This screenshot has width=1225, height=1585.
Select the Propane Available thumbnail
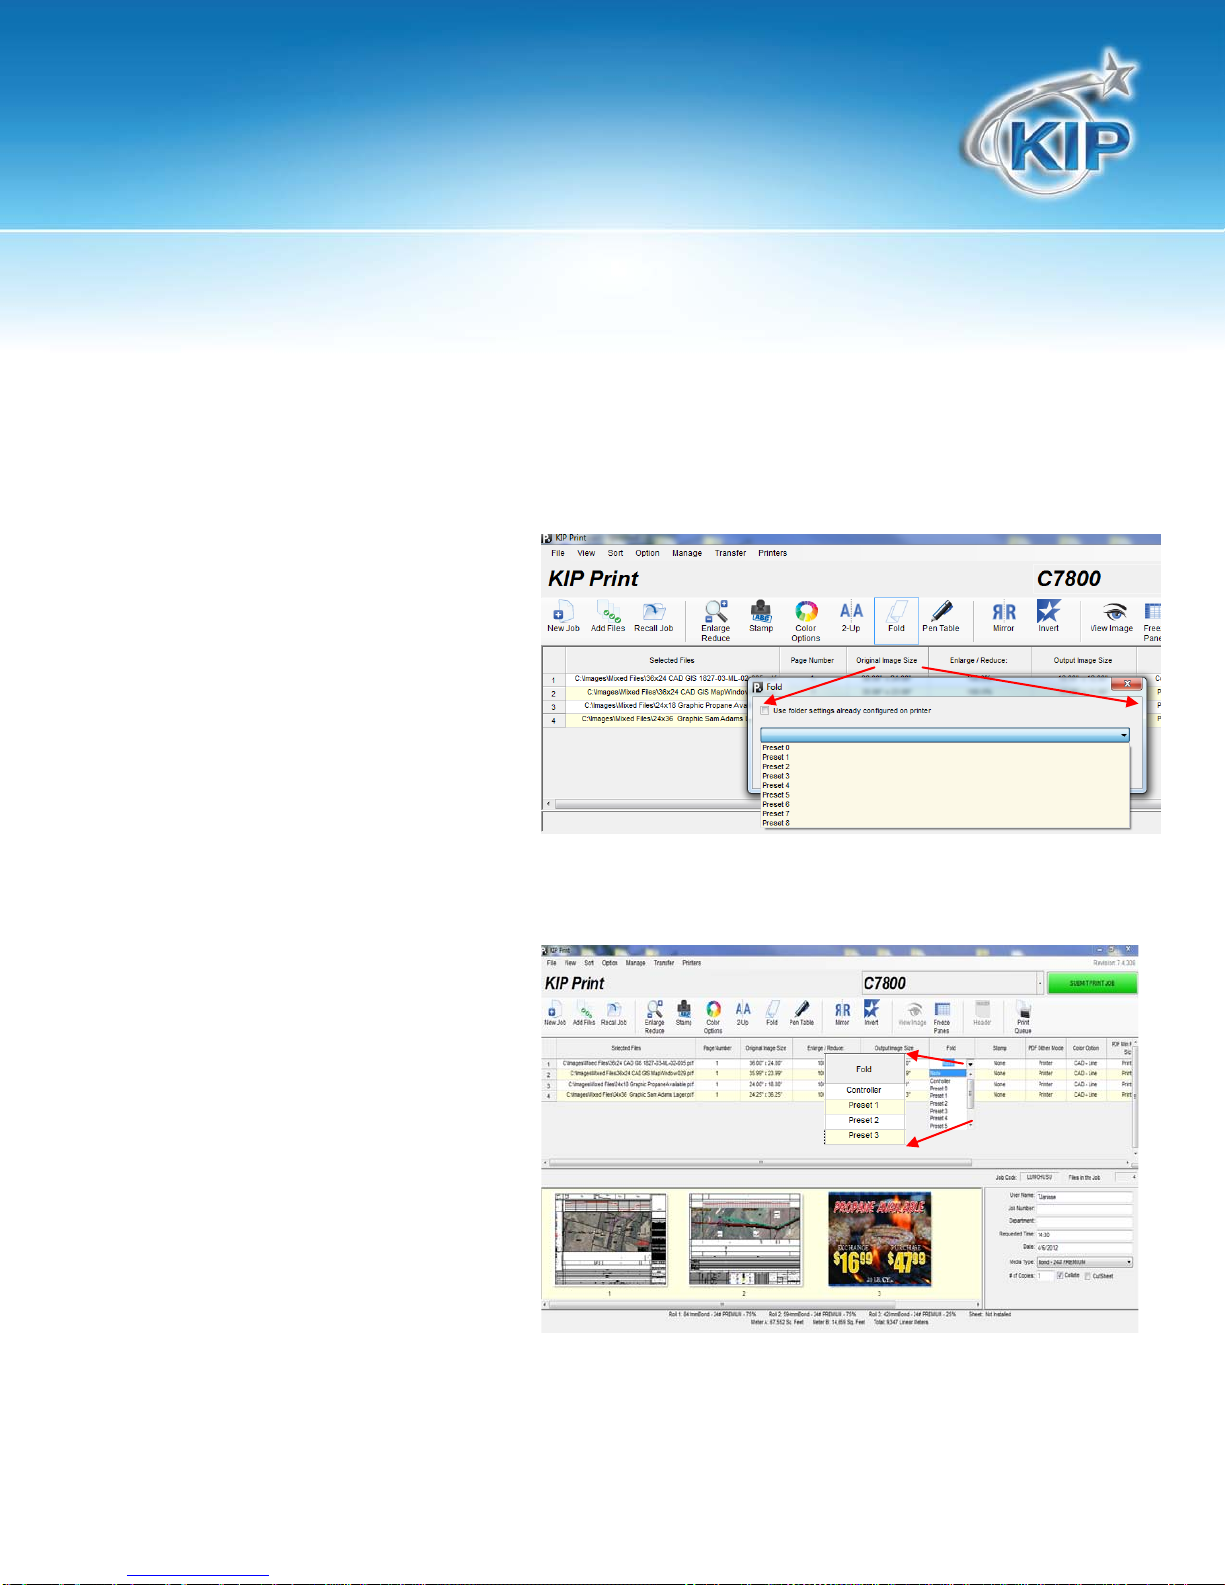[880, 1239]
